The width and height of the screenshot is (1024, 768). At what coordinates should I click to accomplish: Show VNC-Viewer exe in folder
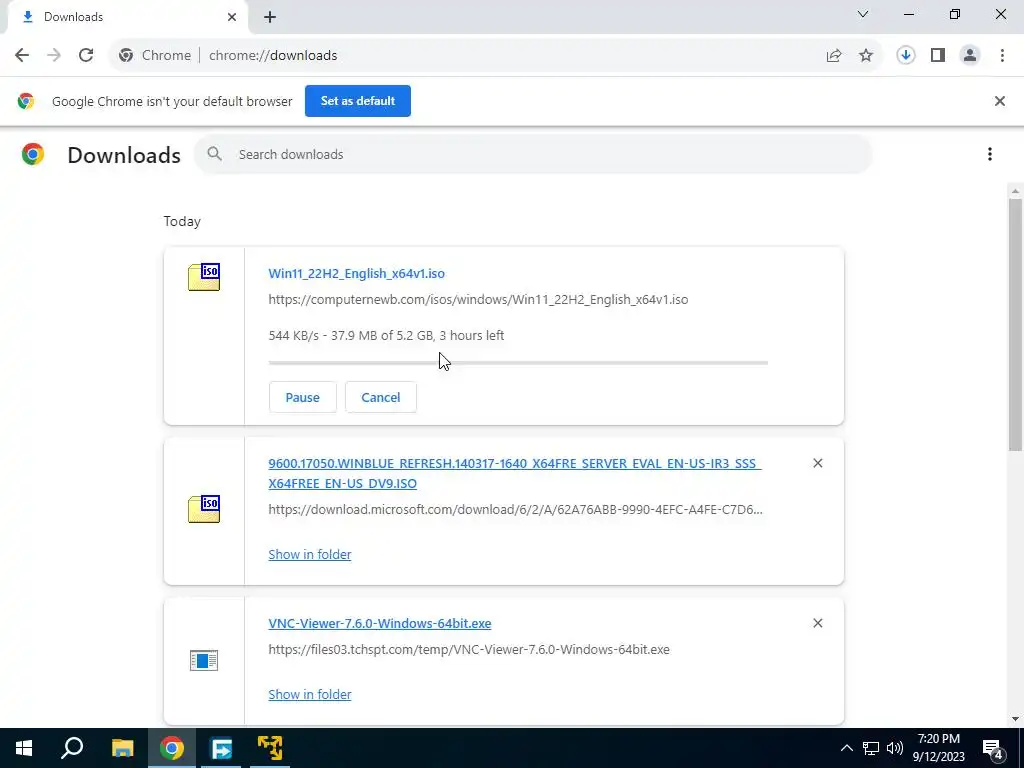(x=310, y=694)
